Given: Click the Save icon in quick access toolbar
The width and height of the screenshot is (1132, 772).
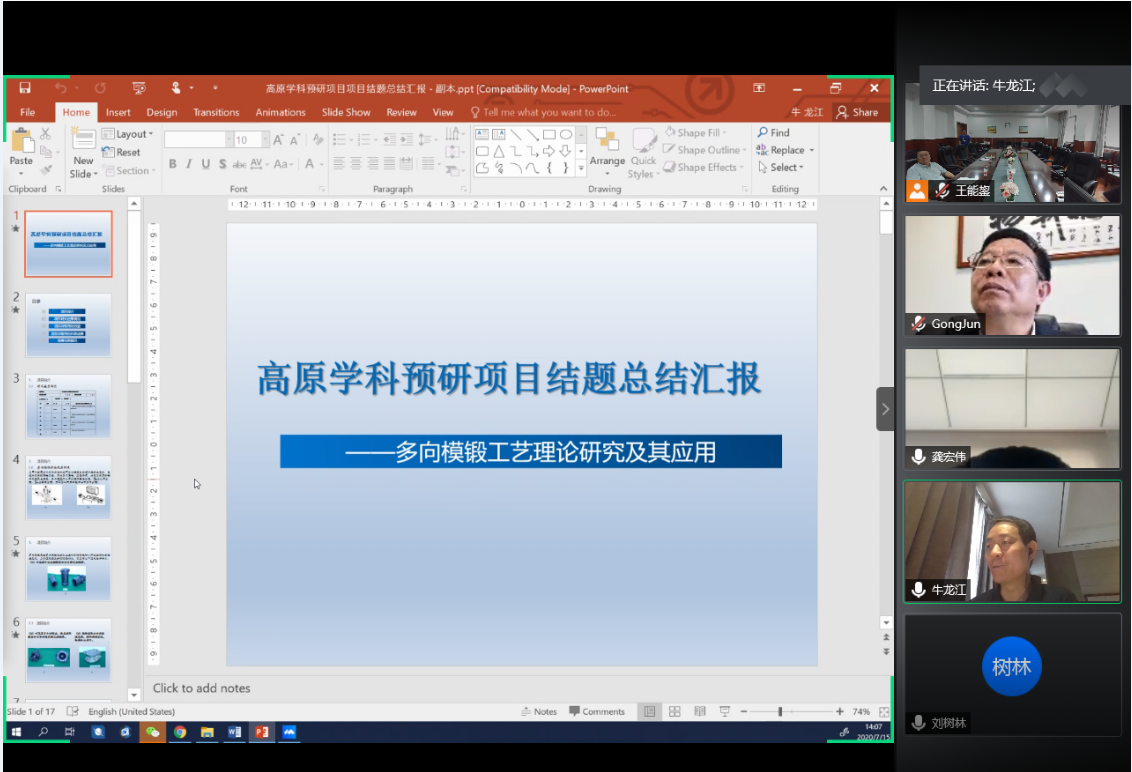Looking at the screenshot, I should [25, 88].
